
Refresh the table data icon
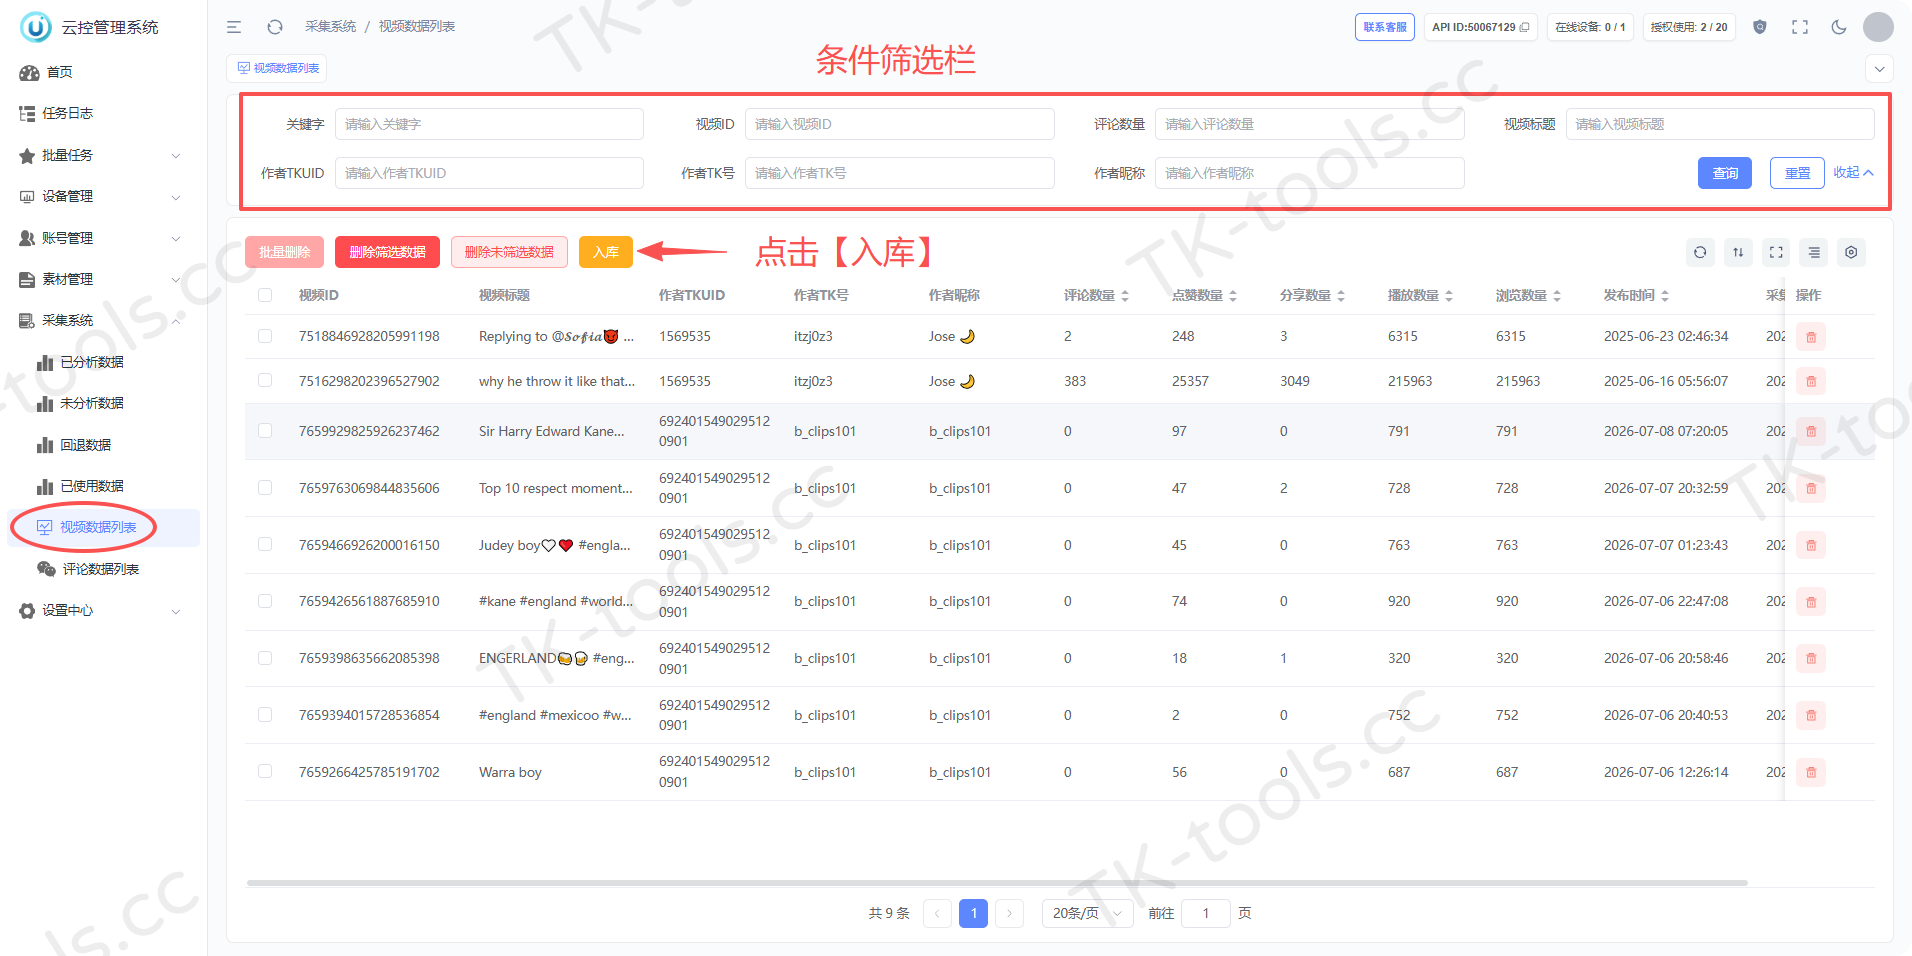point(1700,252)
